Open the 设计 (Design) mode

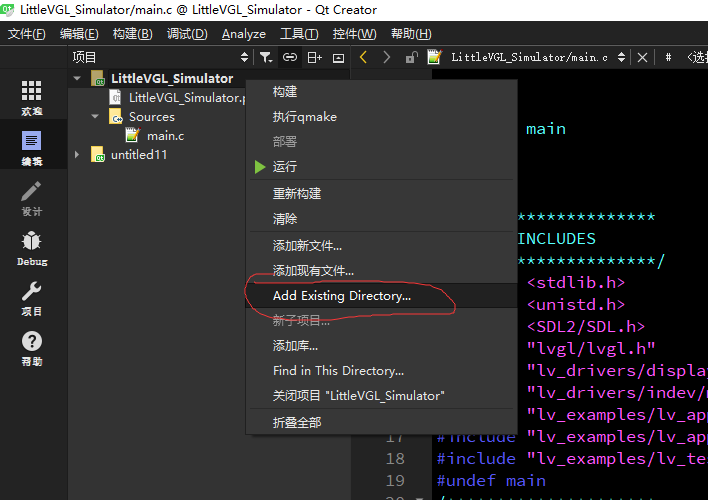[32, 198]
